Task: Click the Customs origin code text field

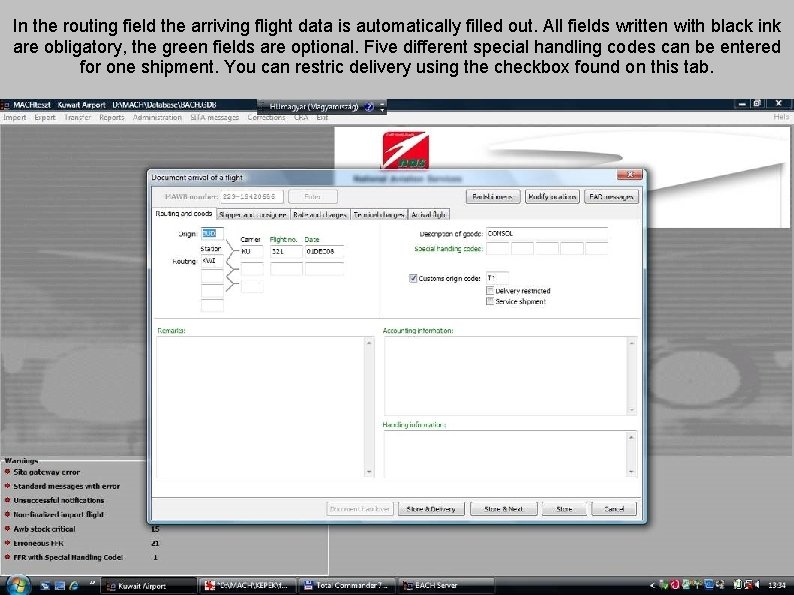Action: [x=497, y=278]
